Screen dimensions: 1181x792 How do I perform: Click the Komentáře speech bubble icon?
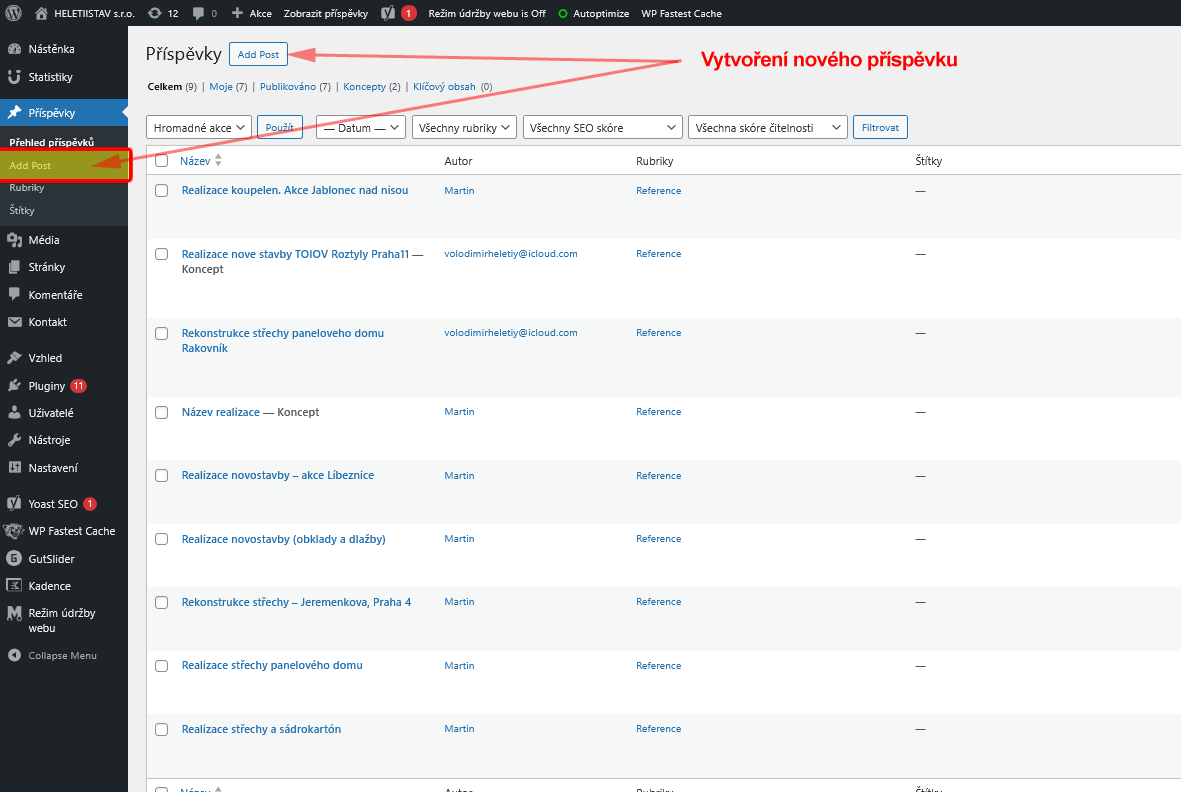click(x=14, y=294)
